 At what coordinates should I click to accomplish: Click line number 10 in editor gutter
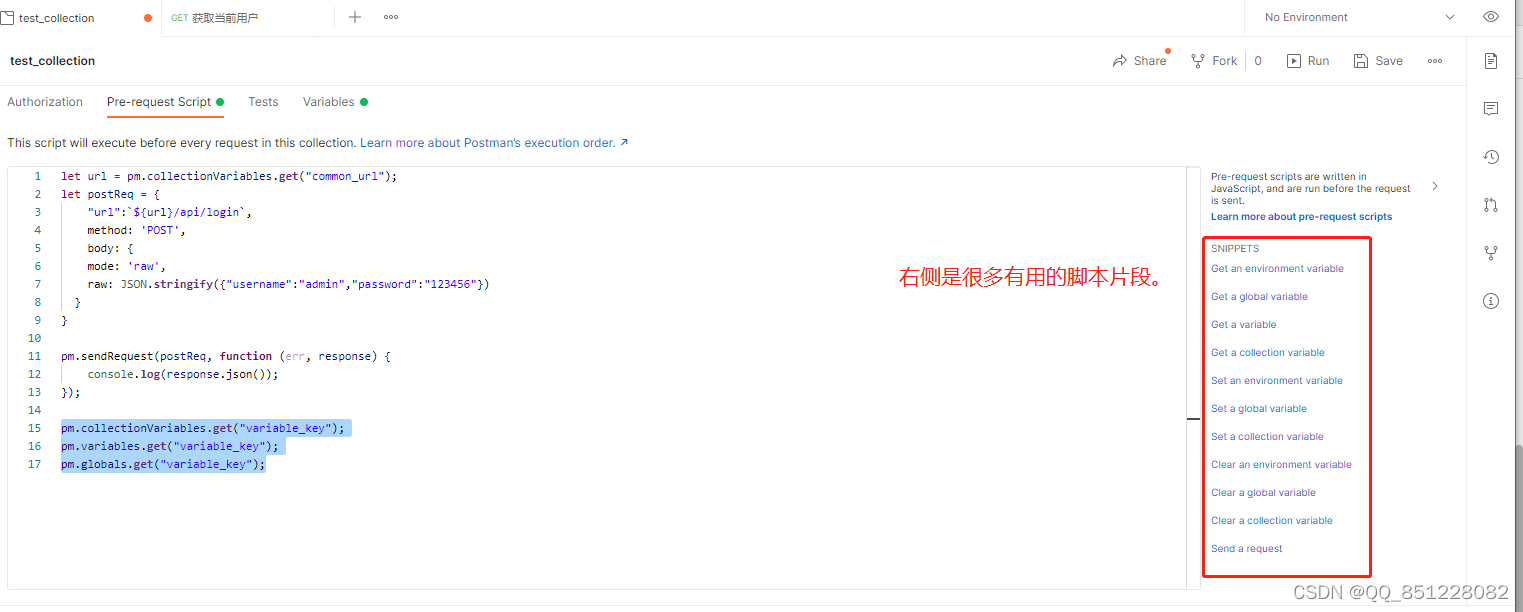[x=35, y=338]
